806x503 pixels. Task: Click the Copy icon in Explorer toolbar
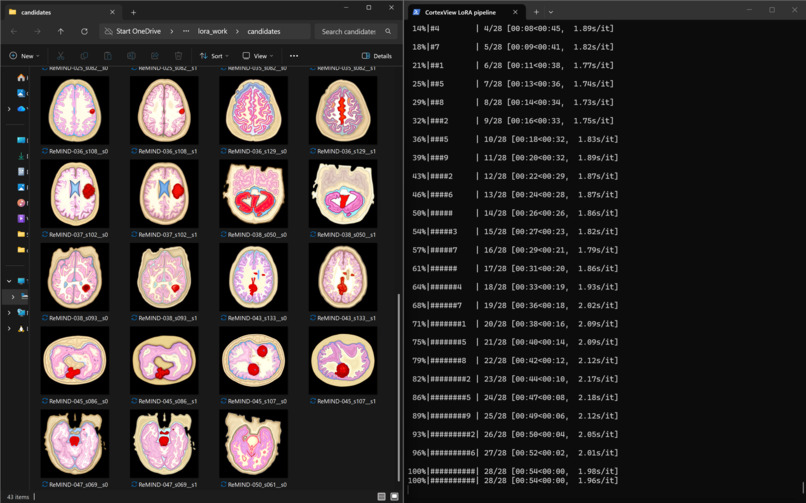coord(84,55)
